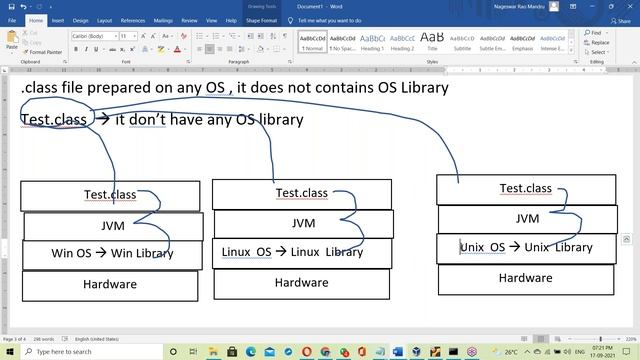Clear all formatting from selection
This screenshot has width=640, height=360.
point(184,36)
